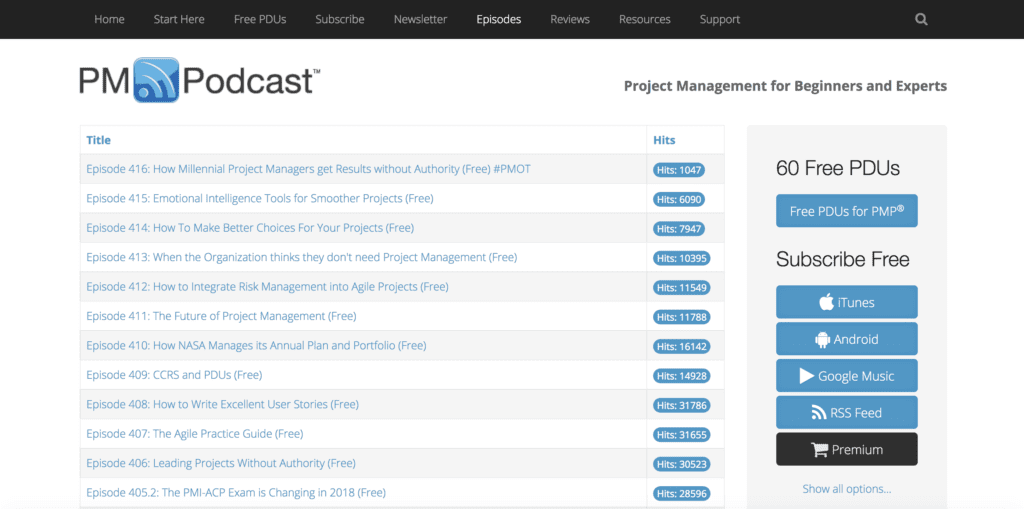Open the RSS Feed button
The image size is (1024, 509).
click(x=846, y=412)
